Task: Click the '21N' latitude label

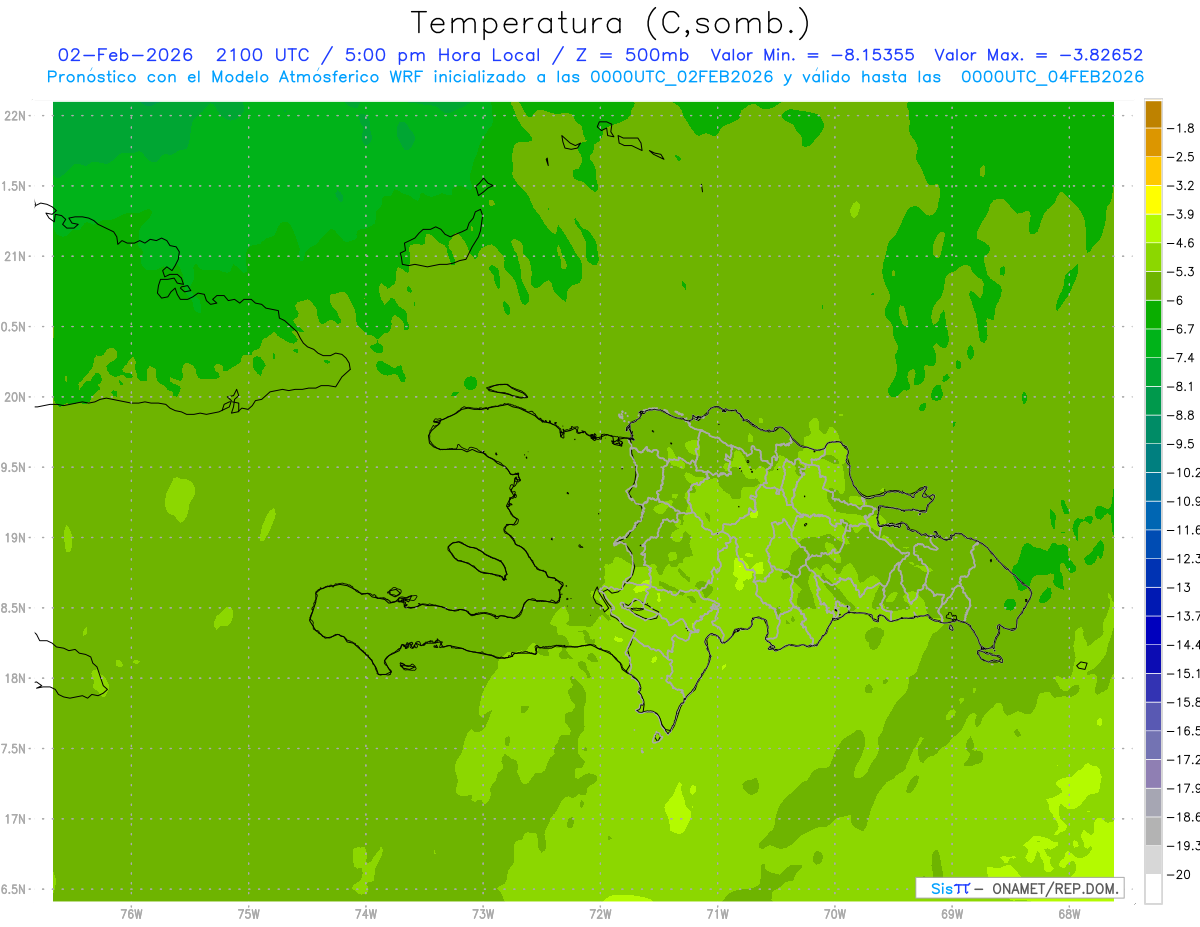Action: 16,256
